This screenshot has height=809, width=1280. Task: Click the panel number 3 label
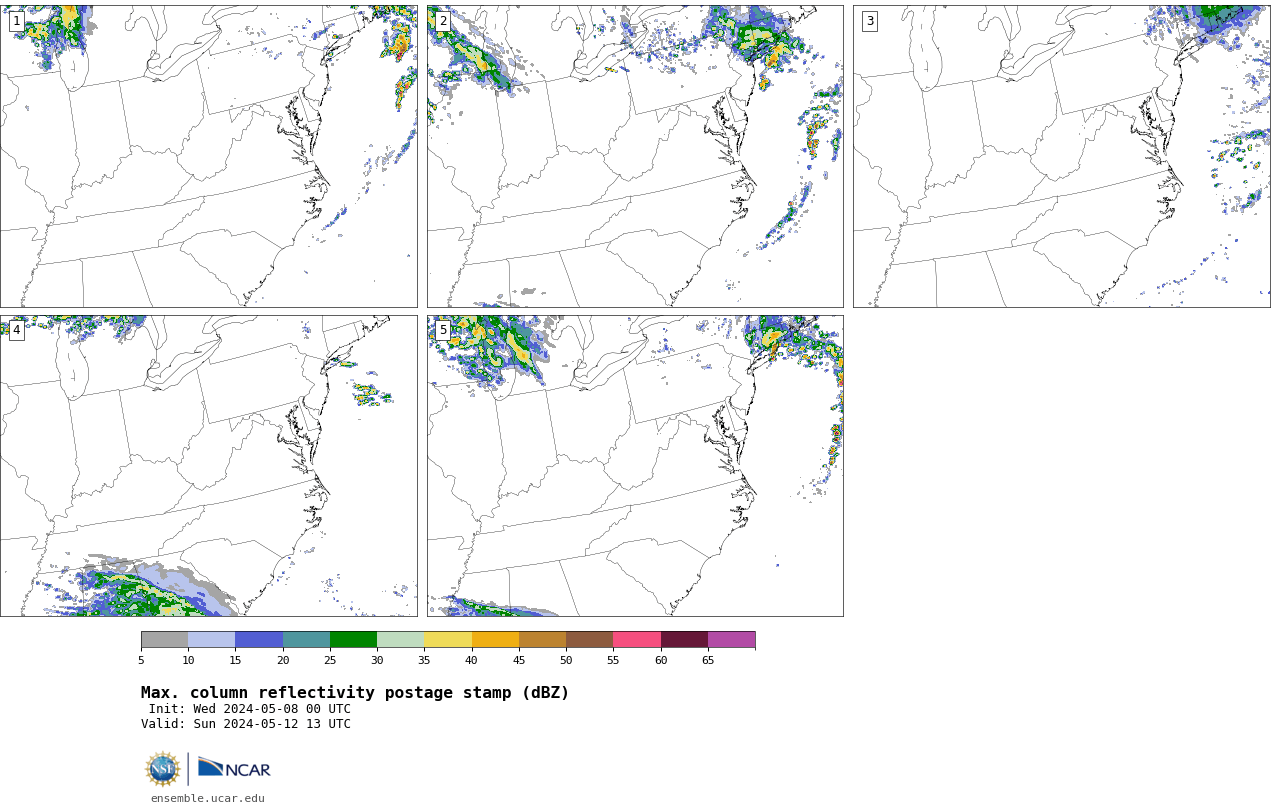[869, 21]
